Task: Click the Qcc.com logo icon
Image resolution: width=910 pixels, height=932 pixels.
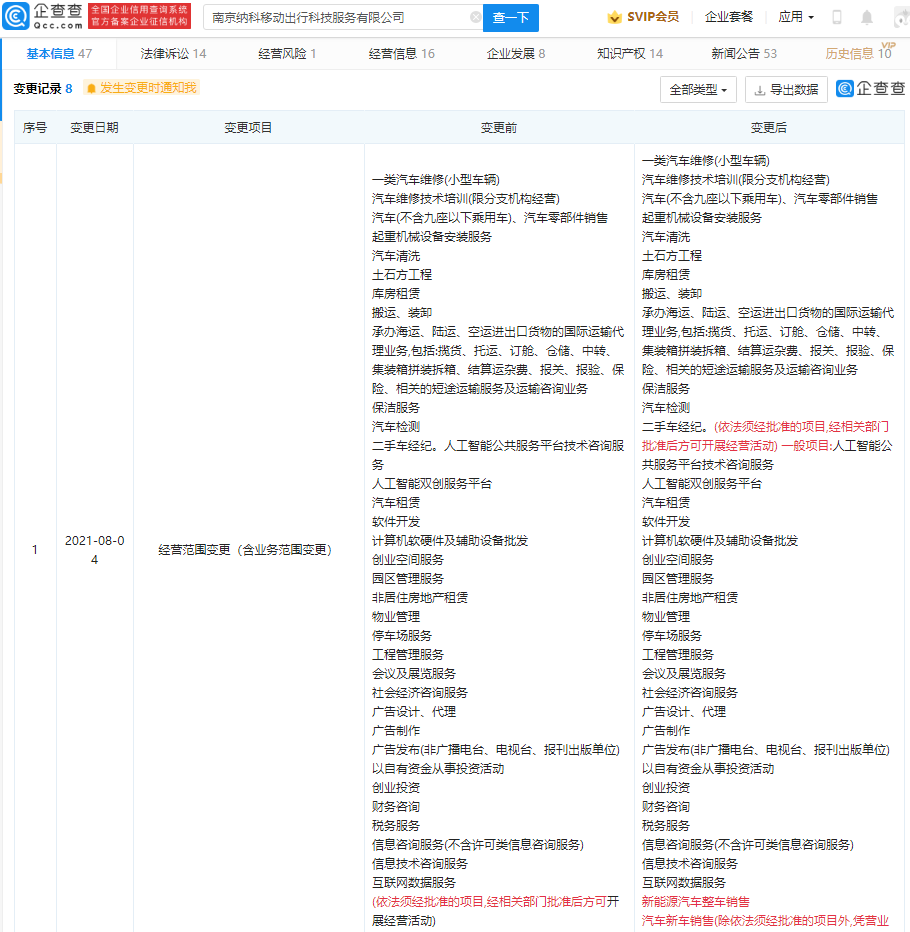Action: (16, 16)
